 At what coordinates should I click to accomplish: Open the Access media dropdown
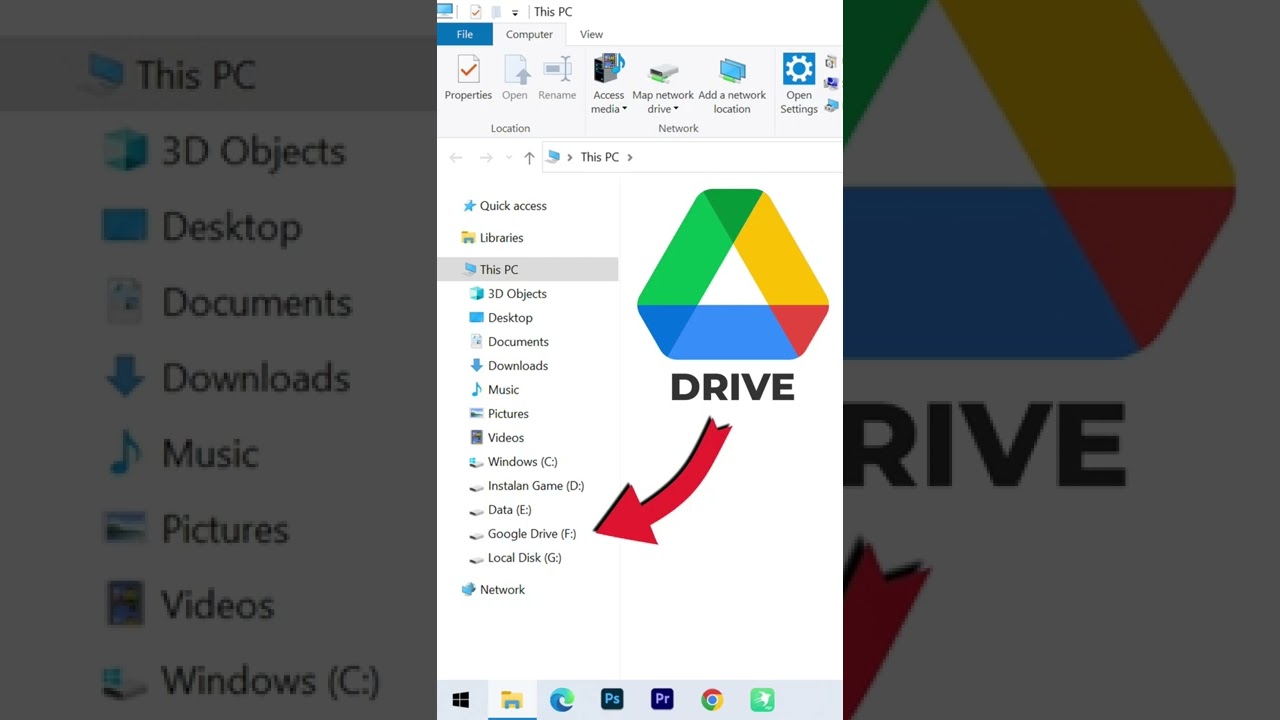point(608,85)
